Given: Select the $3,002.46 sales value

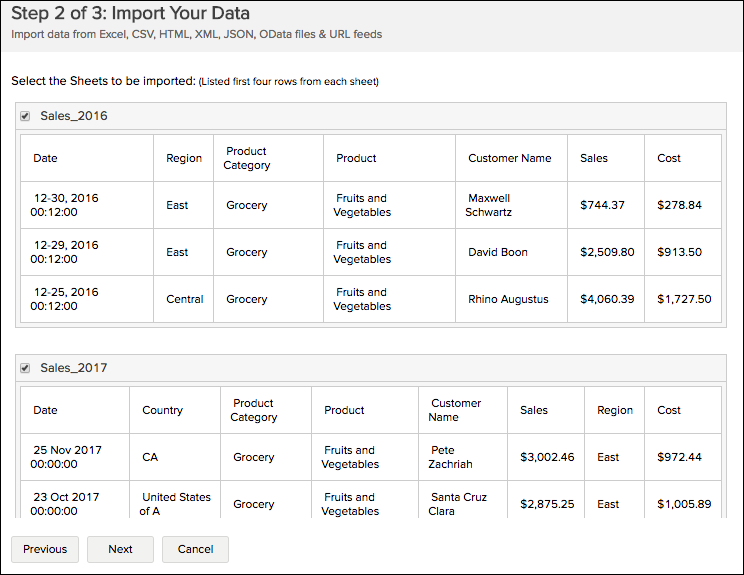Looking at the screenshot, I should 547,457.
